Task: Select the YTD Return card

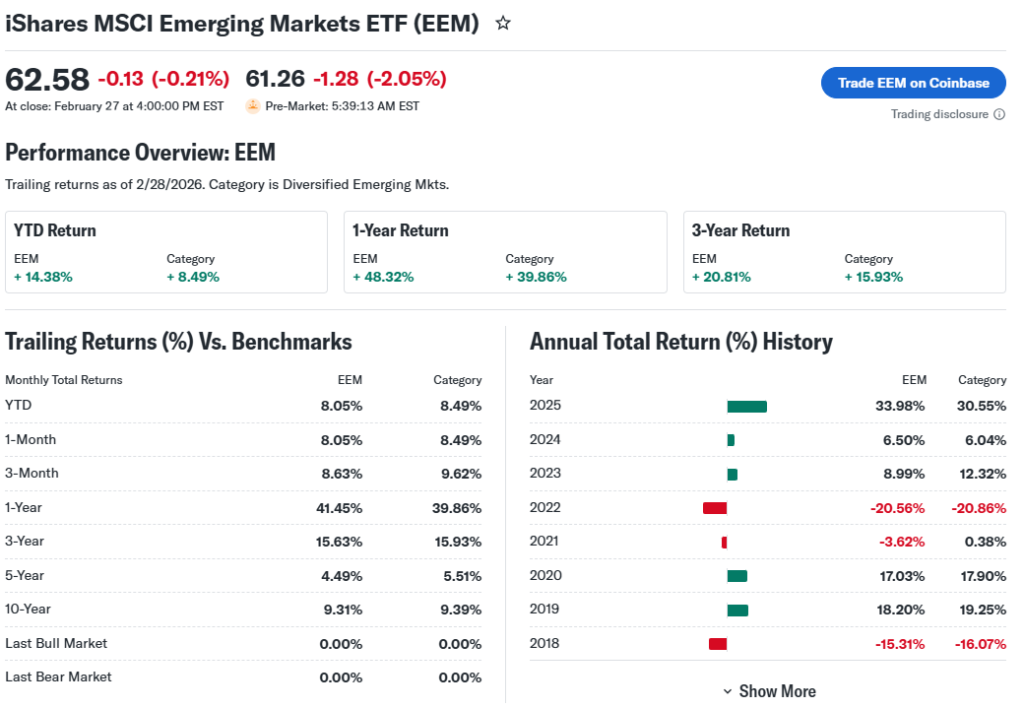Action: coord(166,252)
